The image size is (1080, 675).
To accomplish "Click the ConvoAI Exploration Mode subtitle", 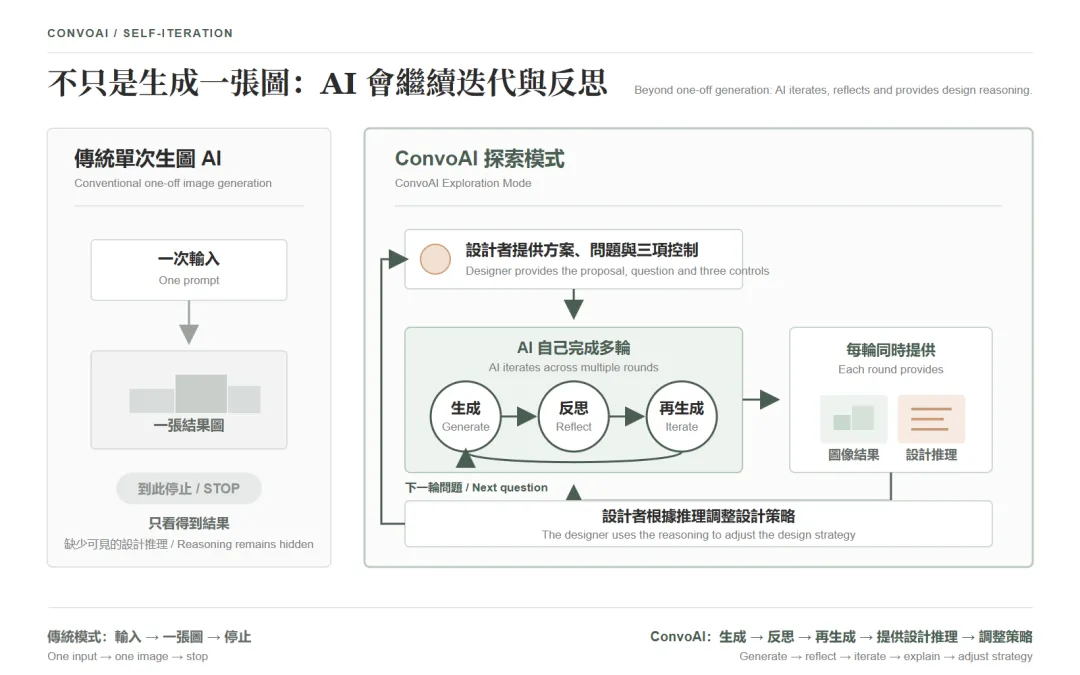I will [x=463, y=183].
